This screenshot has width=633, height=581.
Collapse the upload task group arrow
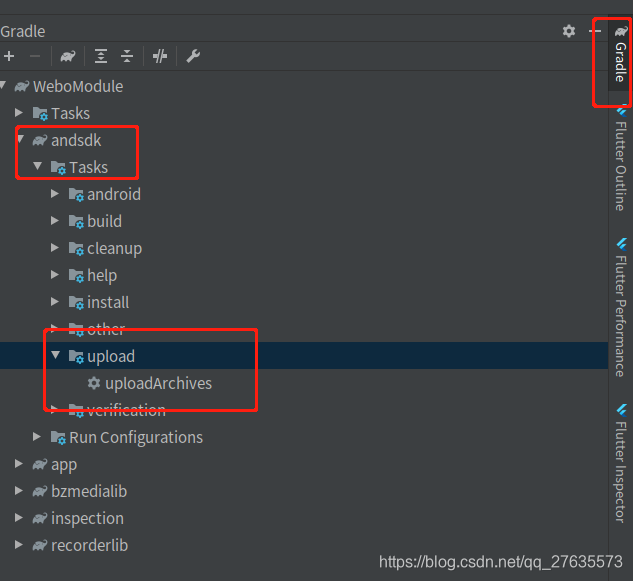click(x=56, y=355)
